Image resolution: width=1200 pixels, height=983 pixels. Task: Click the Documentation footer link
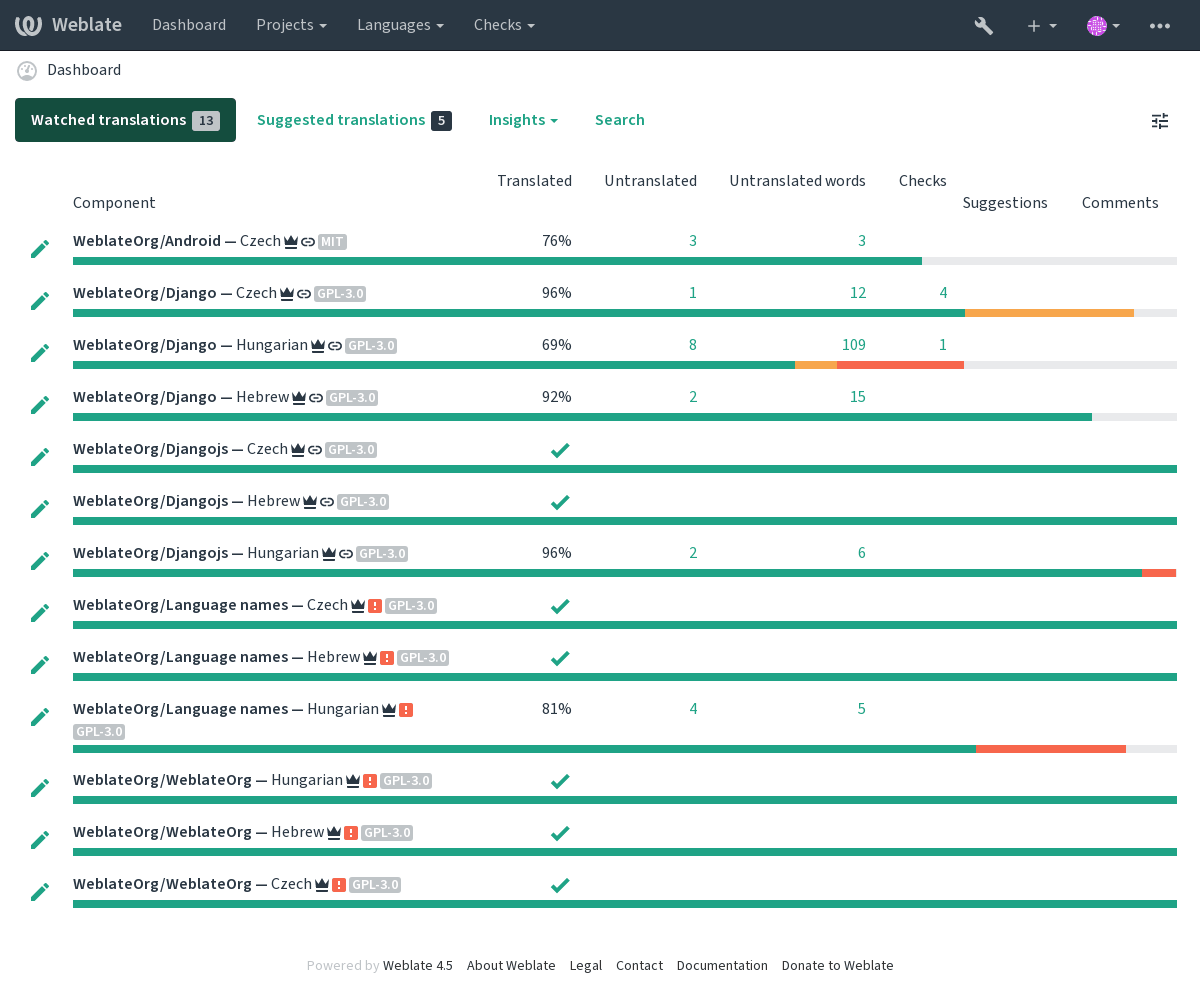pyautogui.click(x=722, y=966)
